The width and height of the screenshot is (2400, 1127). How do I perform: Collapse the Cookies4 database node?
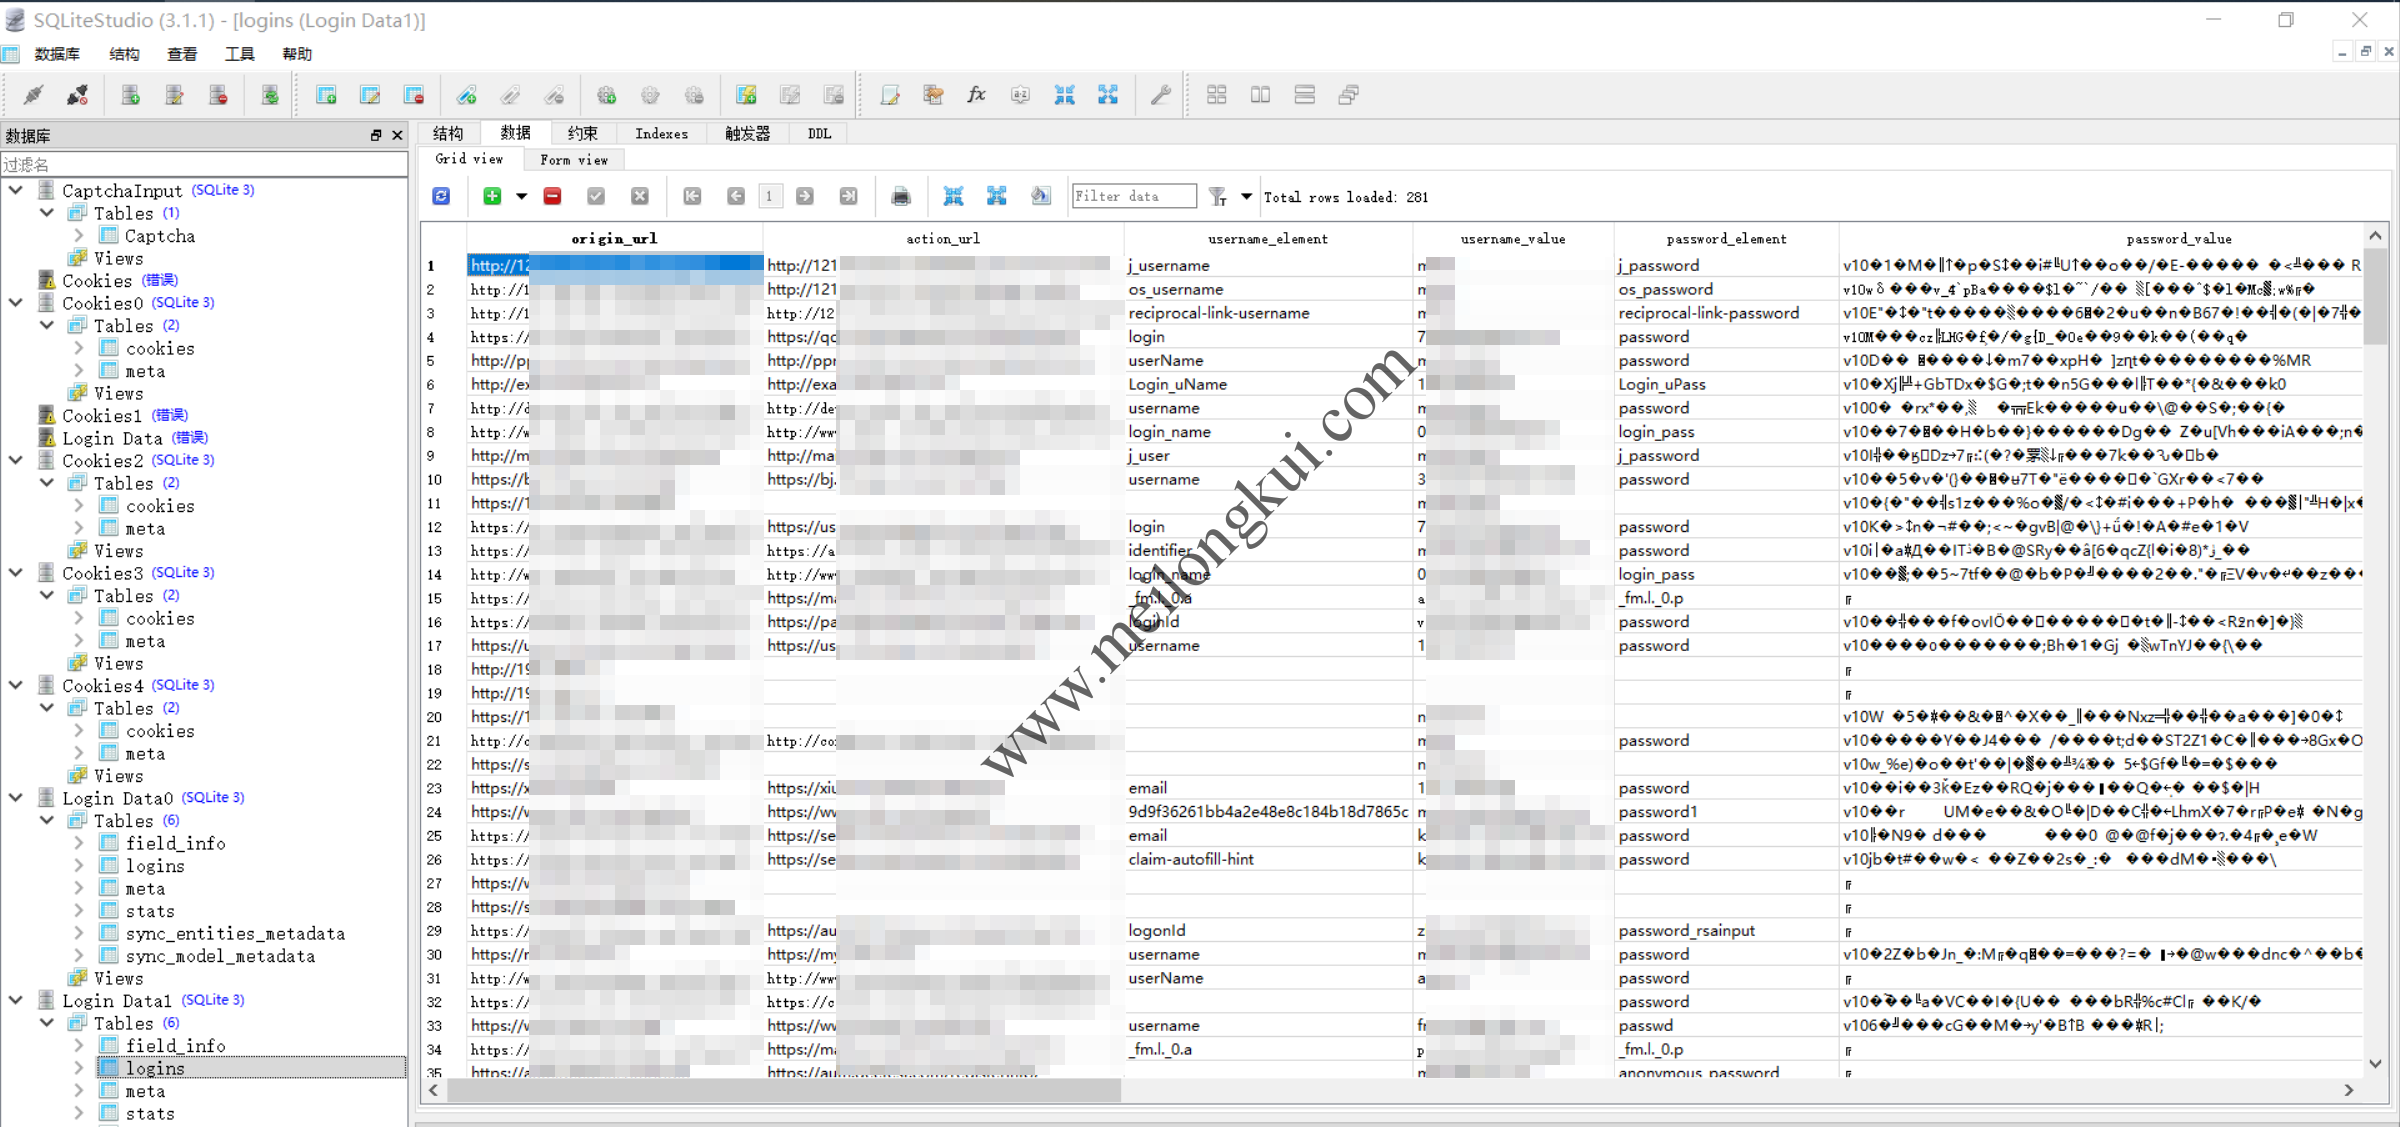[16, 685]
